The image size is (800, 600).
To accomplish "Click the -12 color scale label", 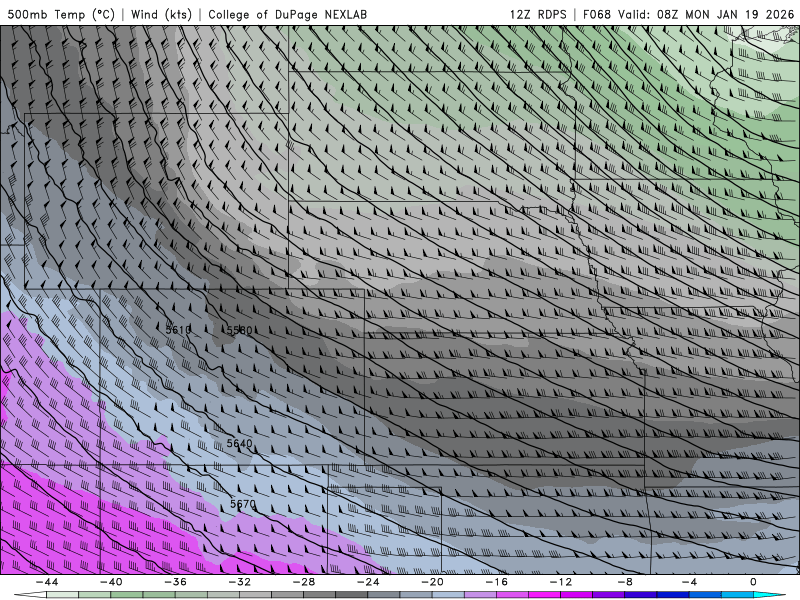I will pos(561,582).
